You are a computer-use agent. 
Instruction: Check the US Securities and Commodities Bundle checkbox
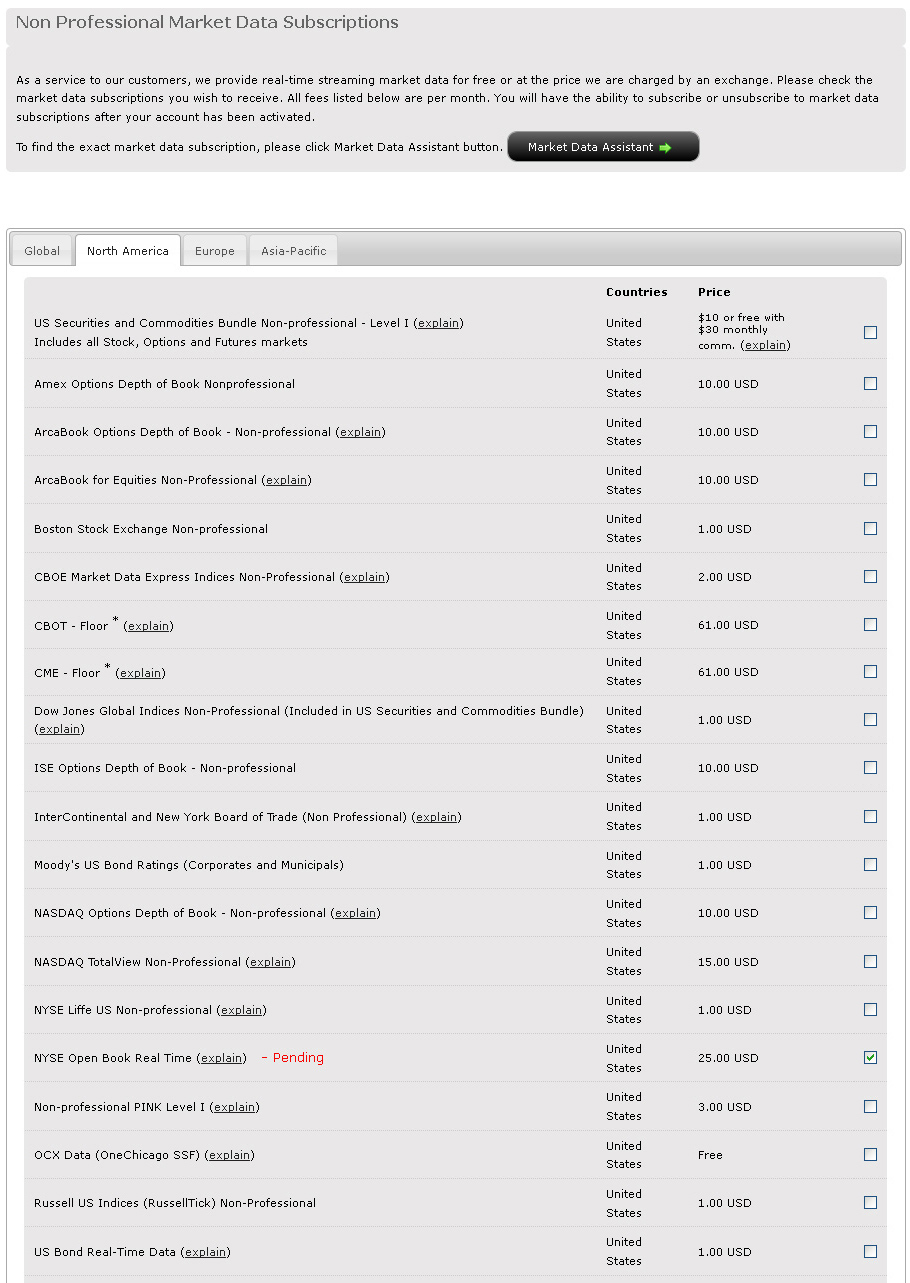(870, 333)
